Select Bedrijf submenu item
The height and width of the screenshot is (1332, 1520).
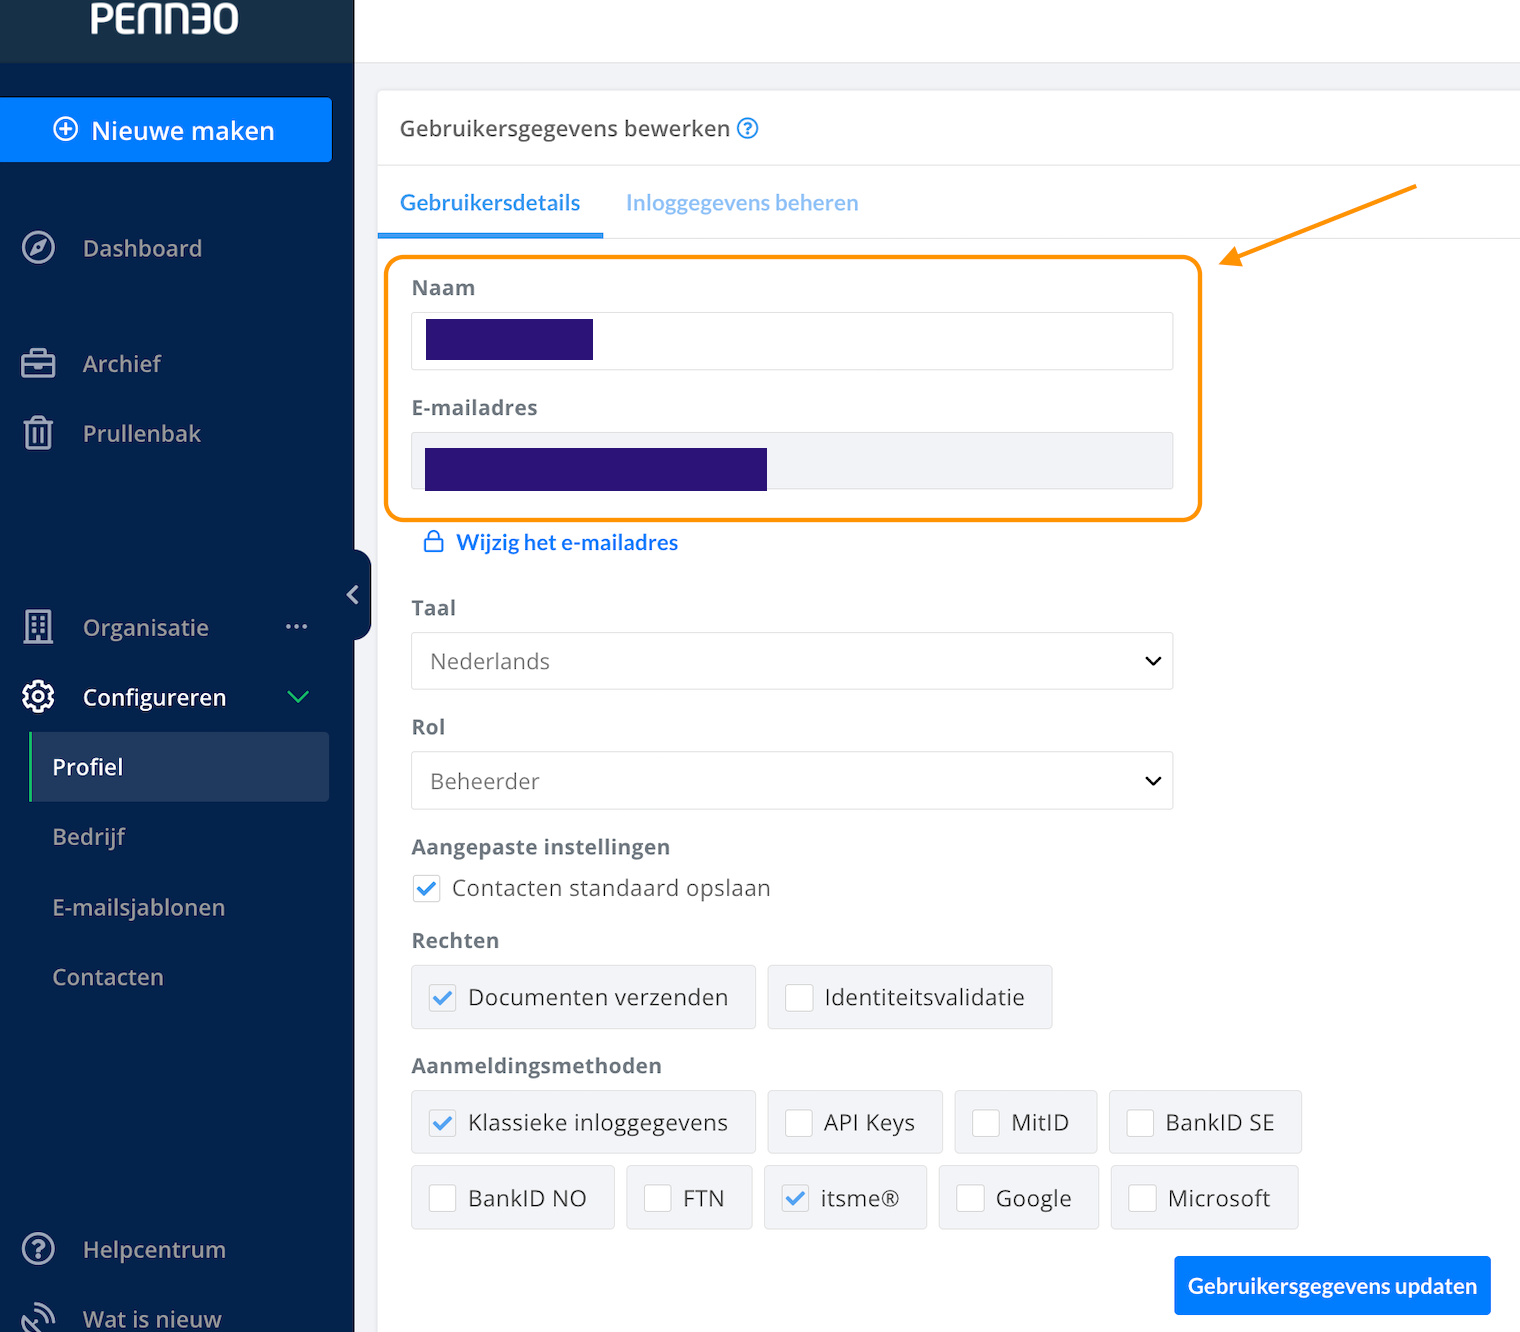89,837
